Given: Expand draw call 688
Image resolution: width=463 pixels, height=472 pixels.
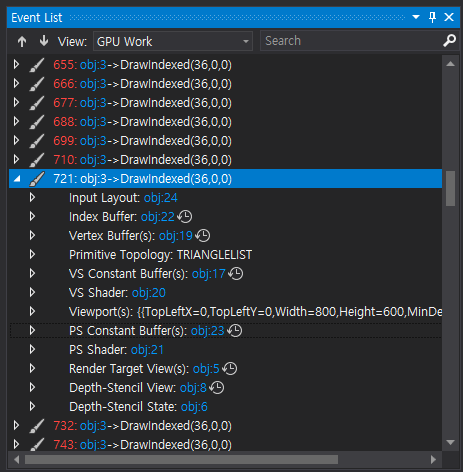Looking at the screenshot, I should 16,121.
